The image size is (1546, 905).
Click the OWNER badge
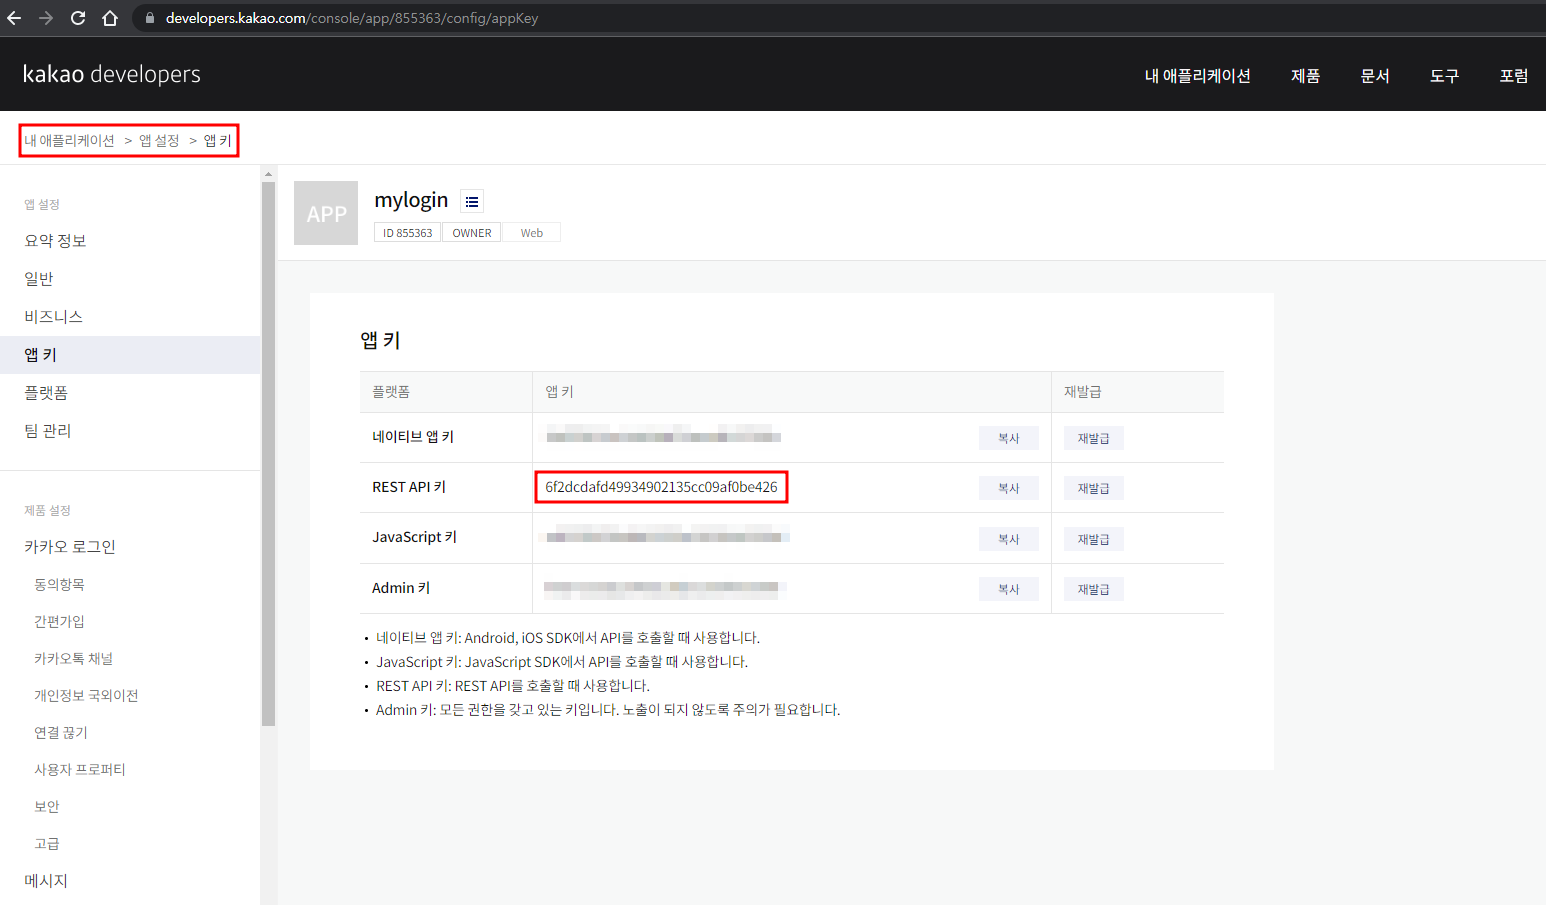pyautogui.click(x=472, y=233)
